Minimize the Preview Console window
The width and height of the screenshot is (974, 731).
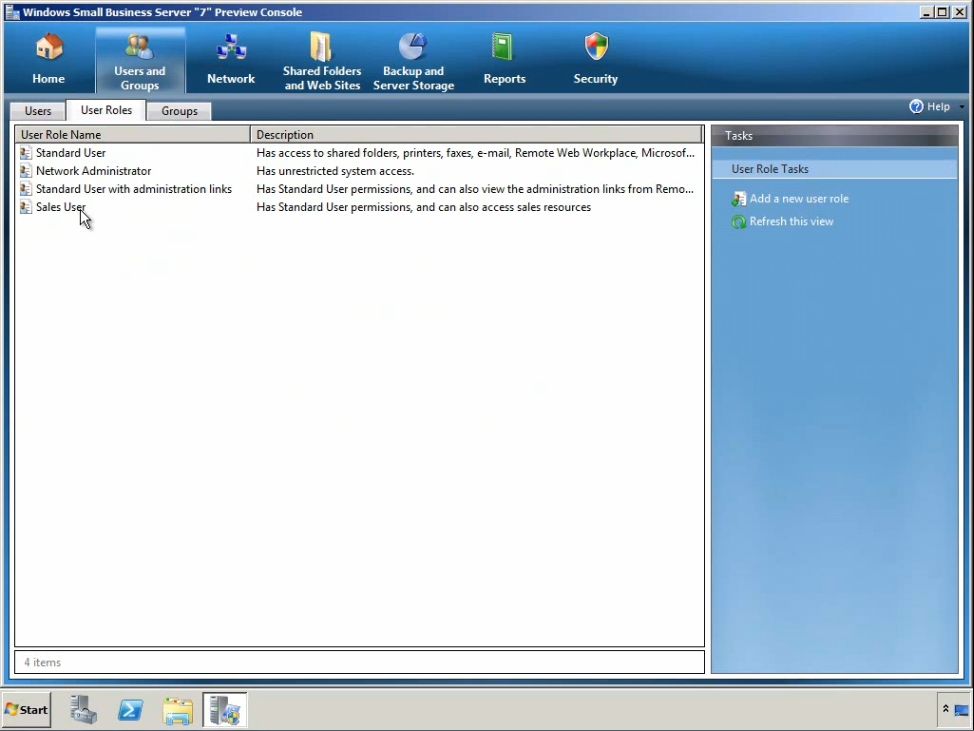[926, 12]
